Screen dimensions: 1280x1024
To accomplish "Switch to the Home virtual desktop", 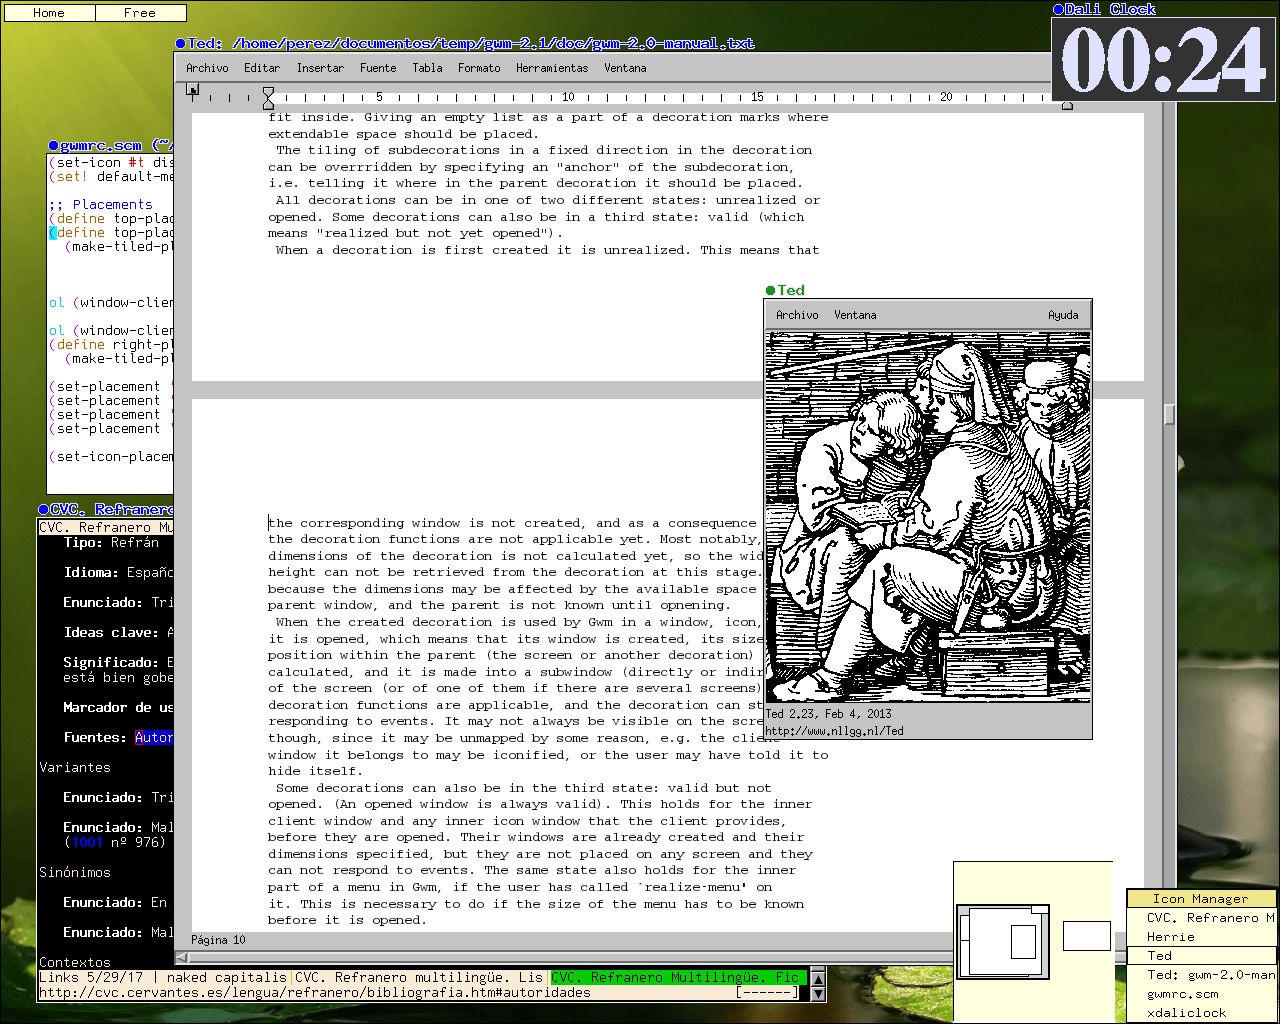I will coord(49,13).
